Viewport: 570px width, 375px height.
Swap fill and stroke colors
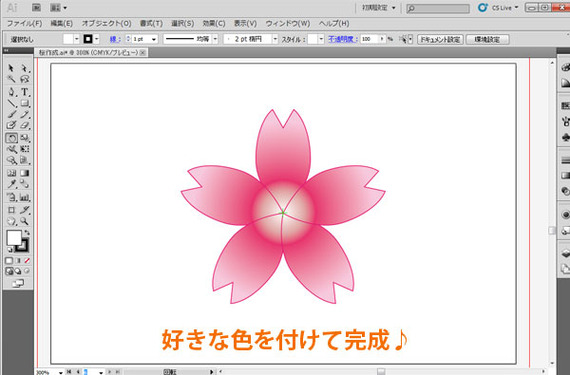(x=27, y=233)
